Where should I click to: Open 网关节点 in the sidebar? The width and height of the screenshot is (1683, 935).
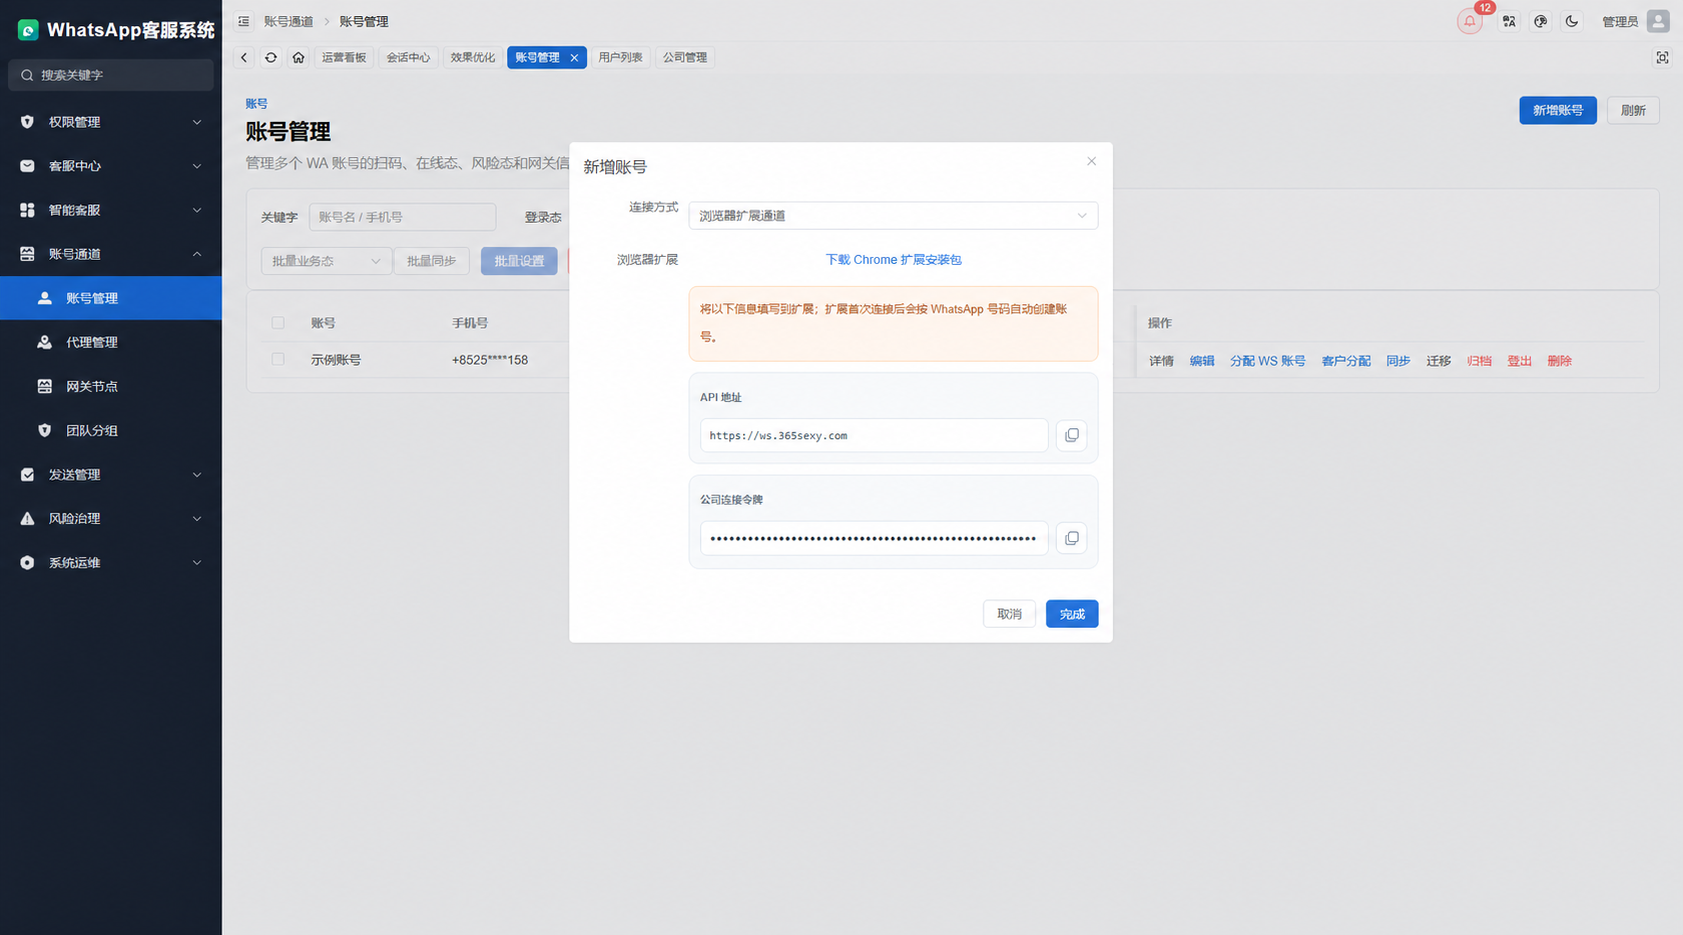click(x=111, y=386)
